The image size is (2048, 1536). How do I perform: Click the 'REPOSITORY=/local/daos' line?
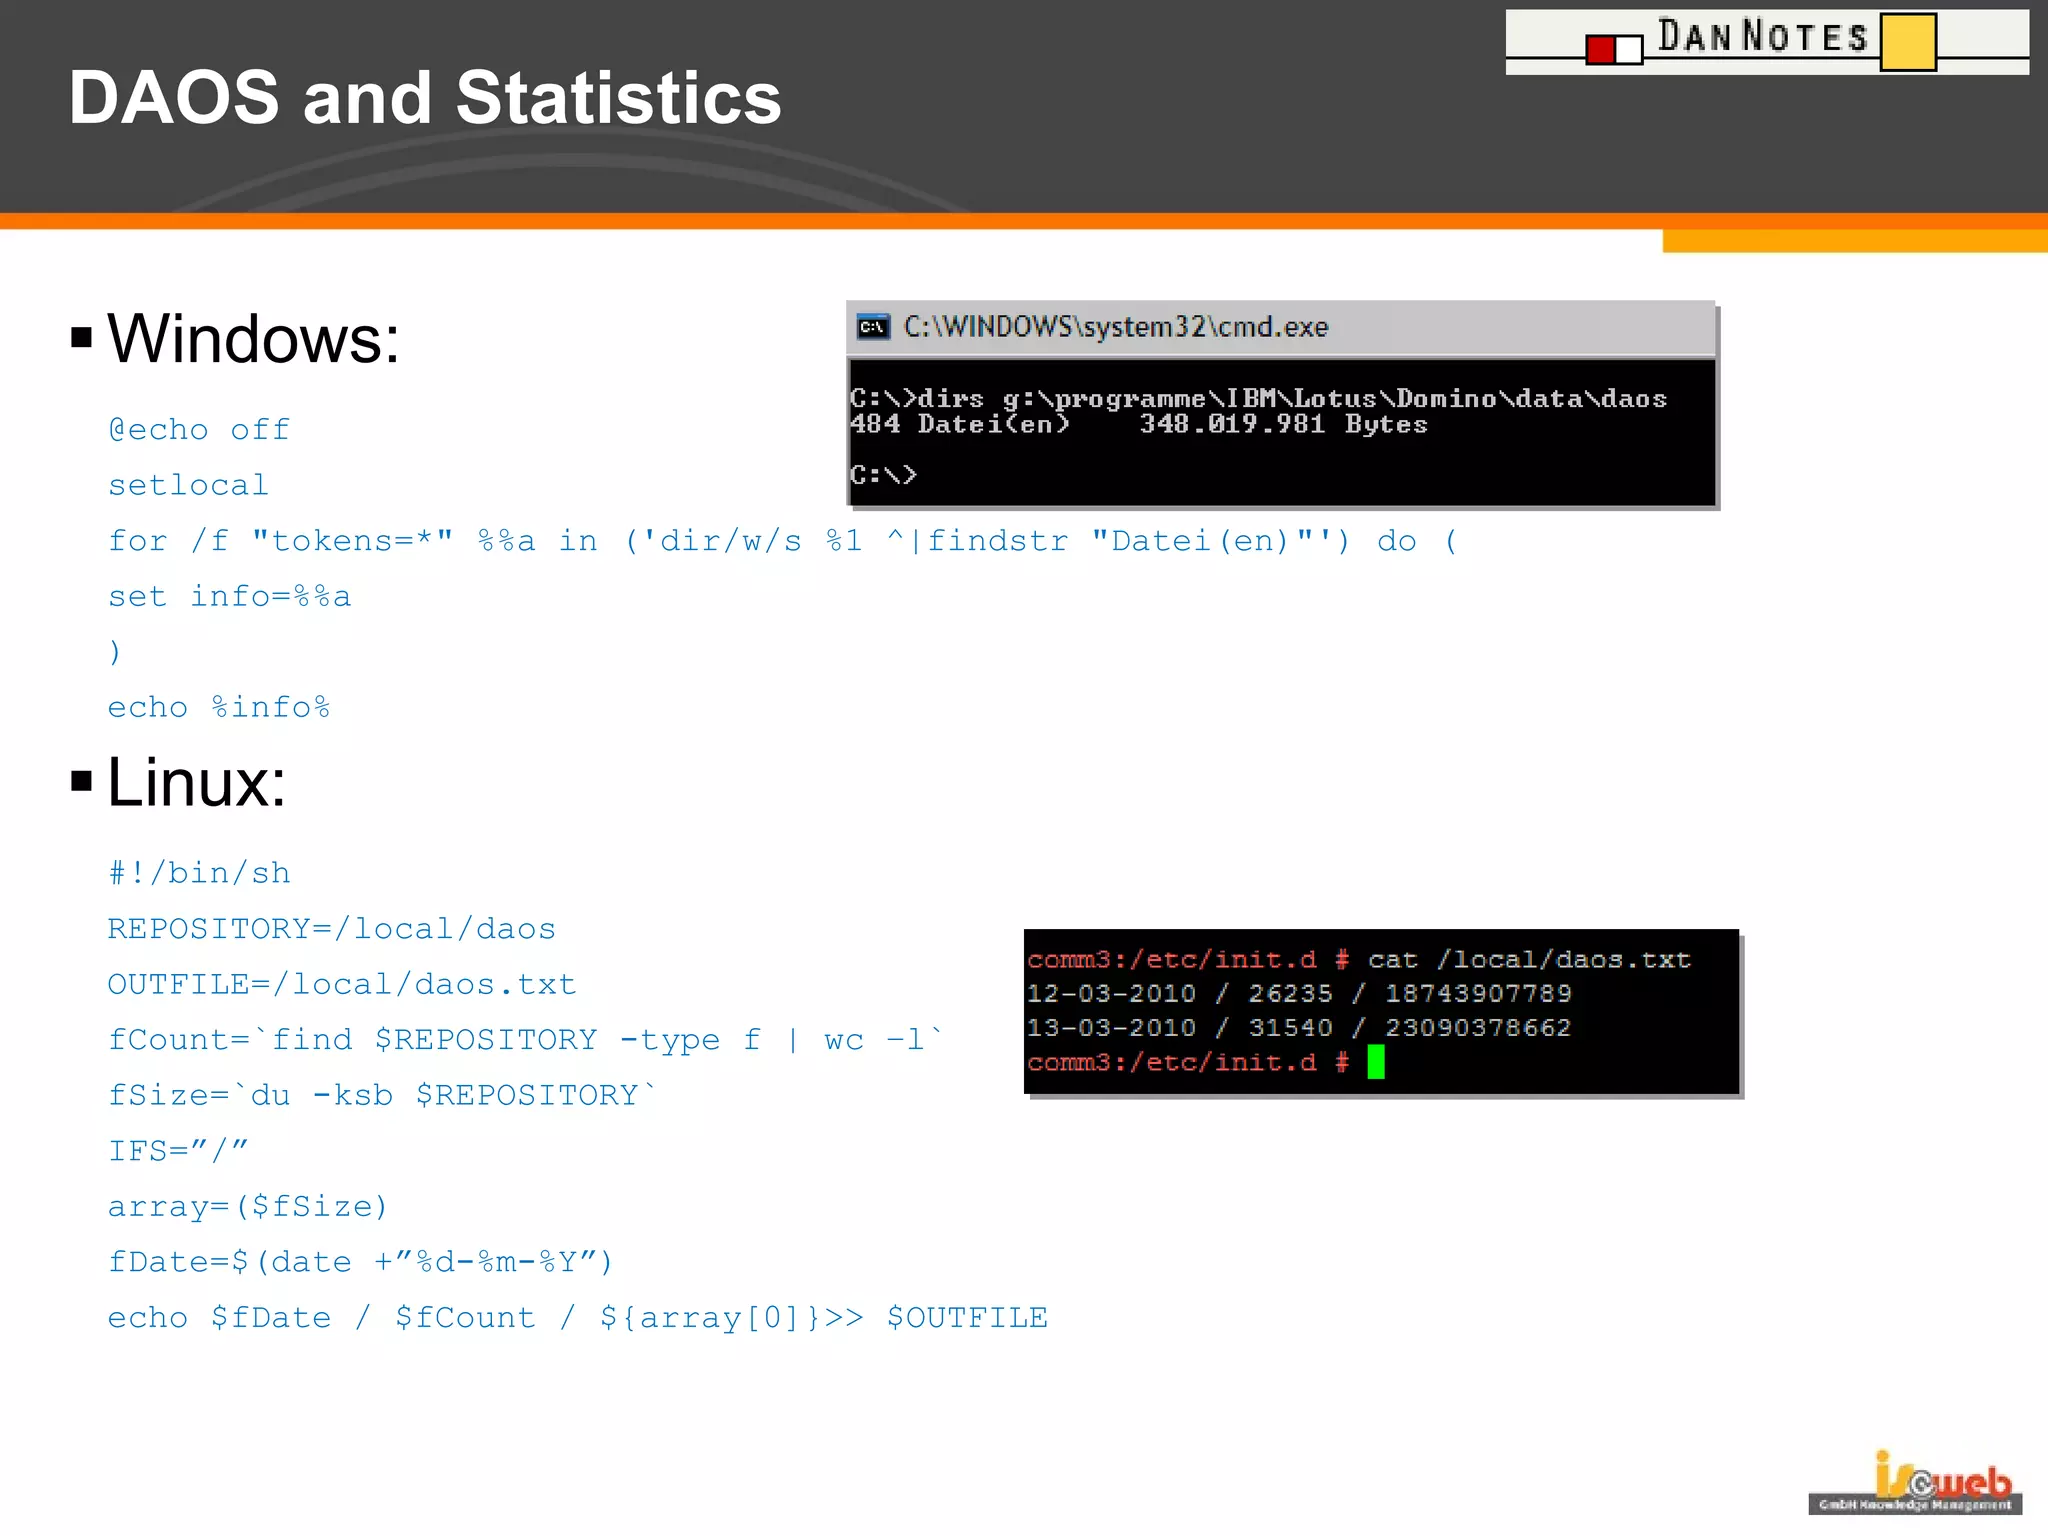(331, 929)
